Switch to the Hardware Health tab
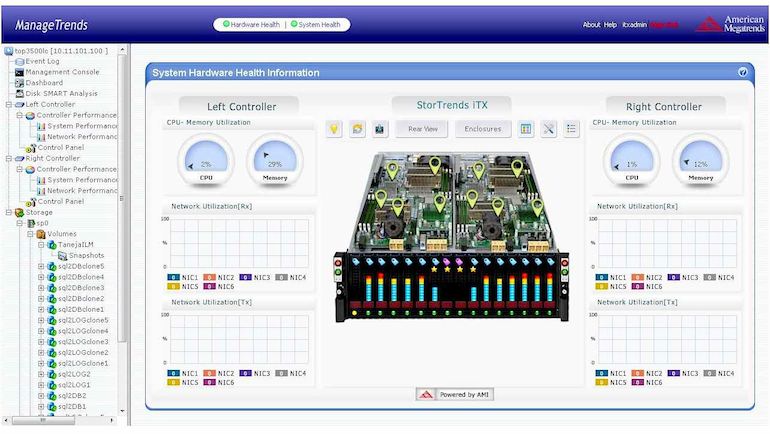 [x=251, y=24]
